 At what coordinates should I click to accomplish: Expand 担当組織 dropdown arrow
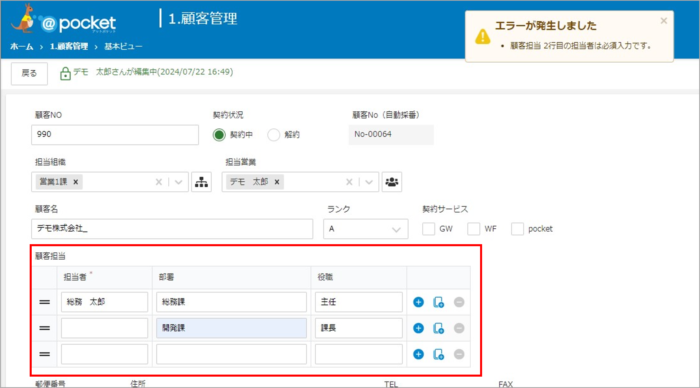point(179,182)
